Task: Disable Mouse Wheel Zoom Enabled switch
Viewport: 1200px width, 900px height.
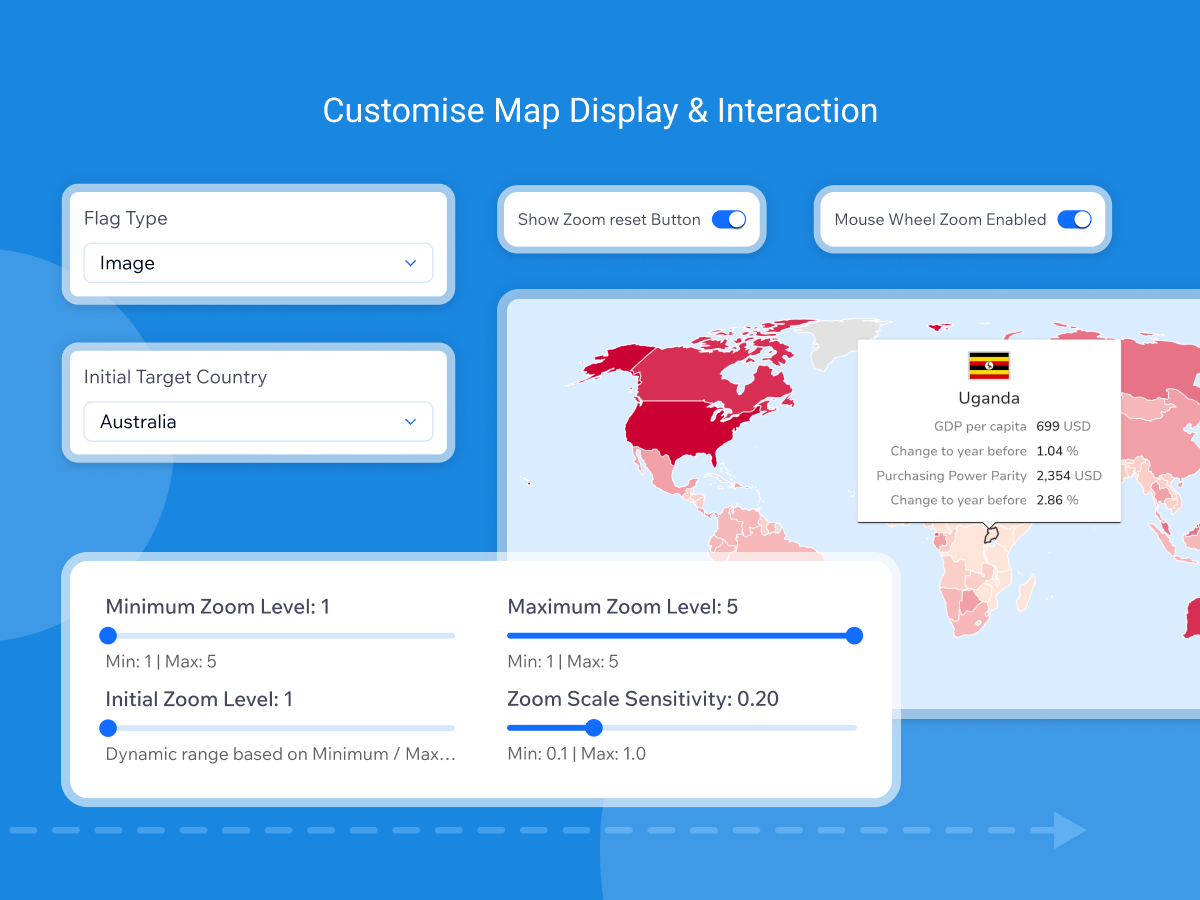Action: 1074,220
